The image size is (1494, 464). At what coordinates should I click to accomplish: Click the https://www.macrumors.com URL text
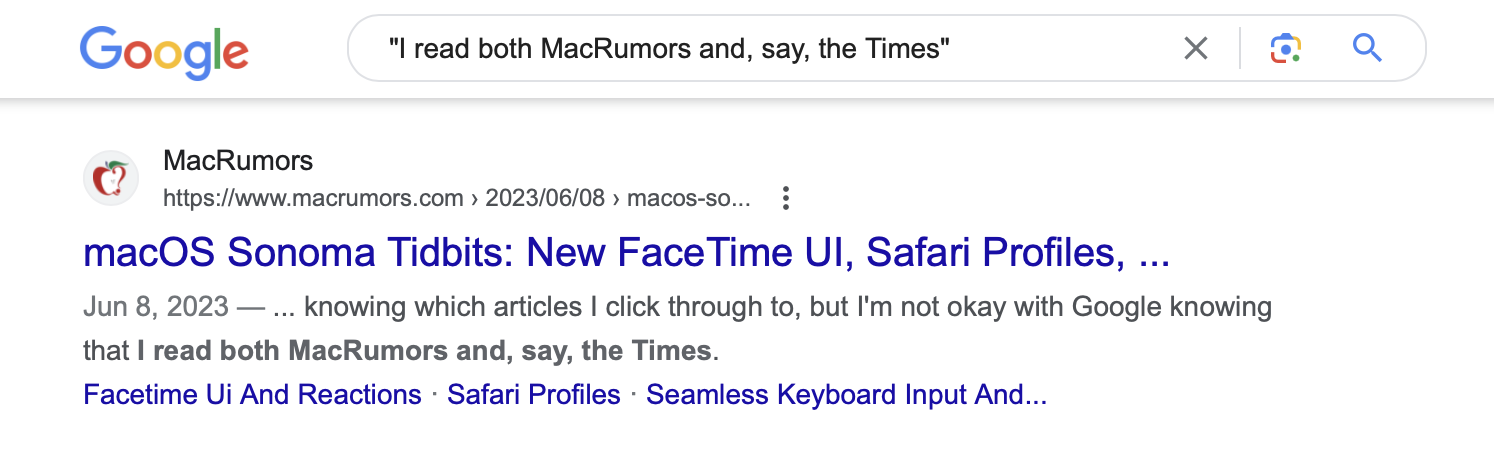313,198
